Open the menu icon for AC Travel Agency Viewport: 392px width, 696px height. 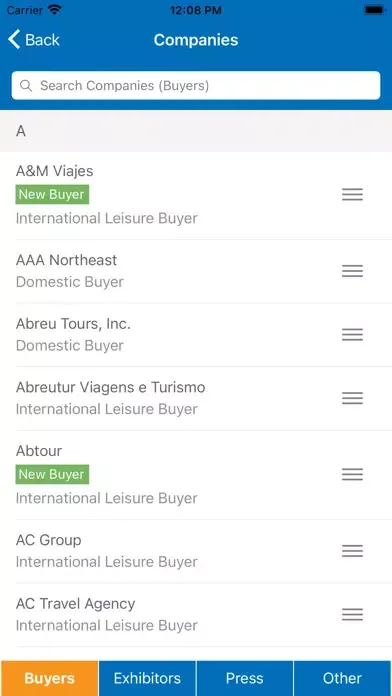[x=352, y=614]
